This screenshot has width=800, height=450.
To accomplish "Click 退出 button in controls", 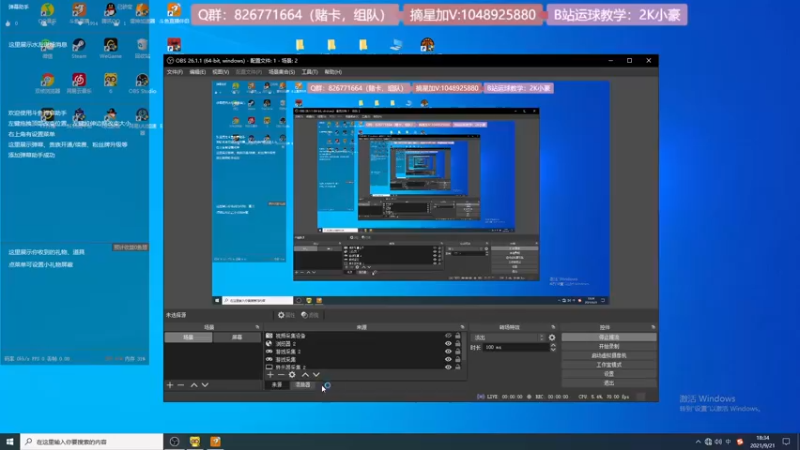I will (x=609, y=383).
